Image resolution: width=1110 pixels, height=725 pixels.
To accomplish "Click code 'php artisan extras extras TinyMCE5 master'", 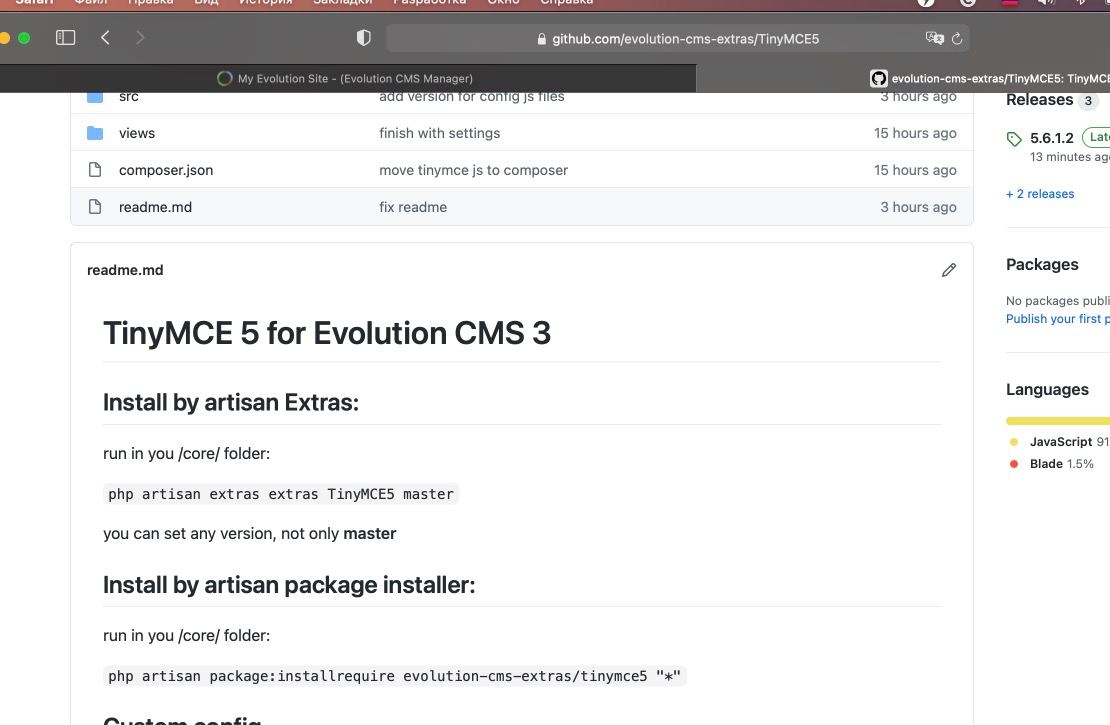I will point(281,494).
